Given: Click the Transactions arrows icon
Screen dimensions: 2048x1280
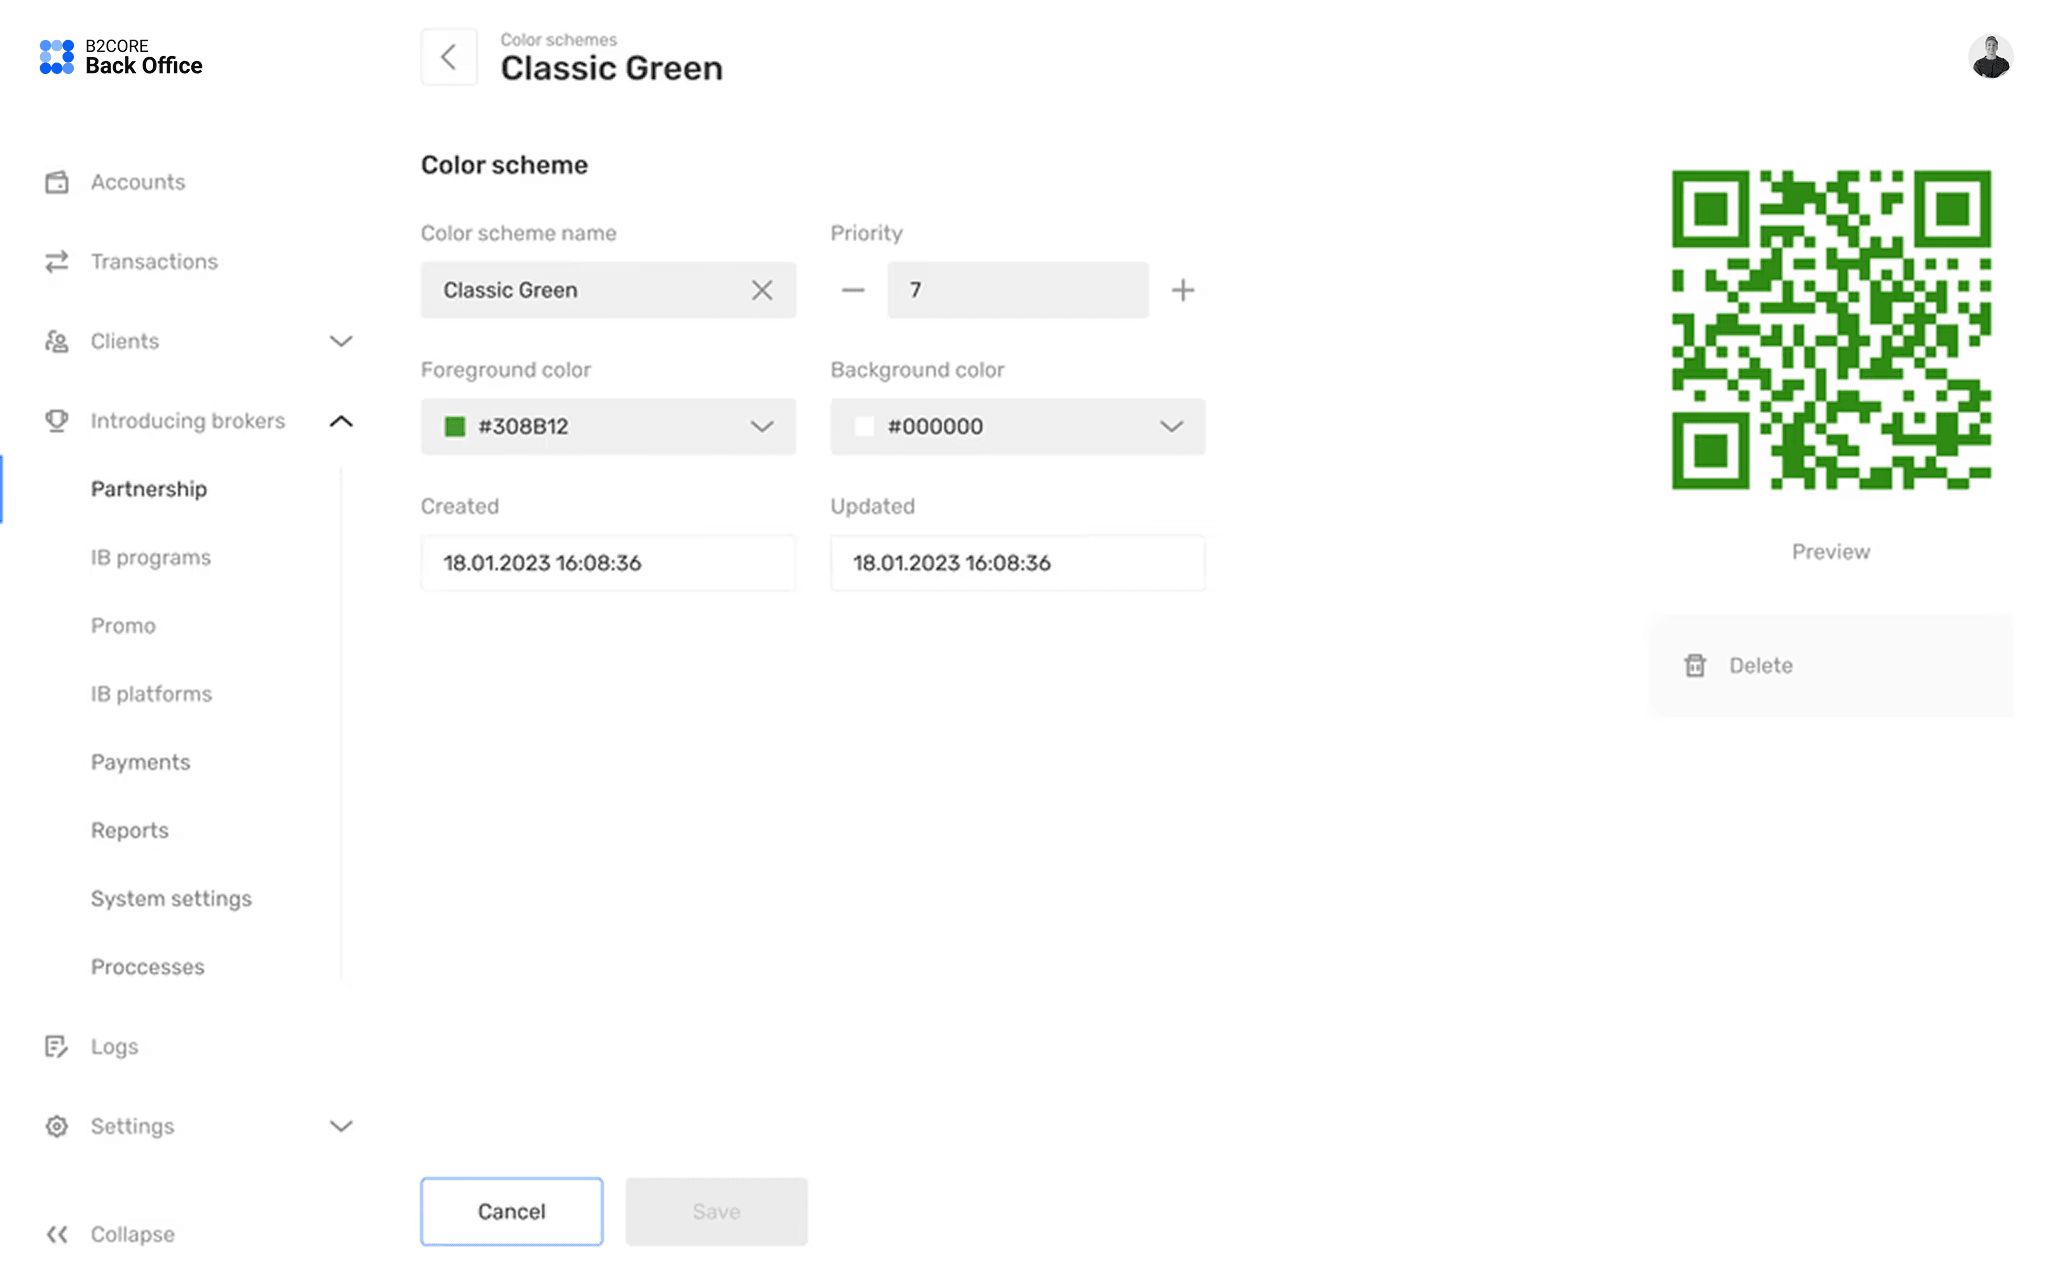Looking at the screenshot, I should pyautogui.click(x=57, y=261).
